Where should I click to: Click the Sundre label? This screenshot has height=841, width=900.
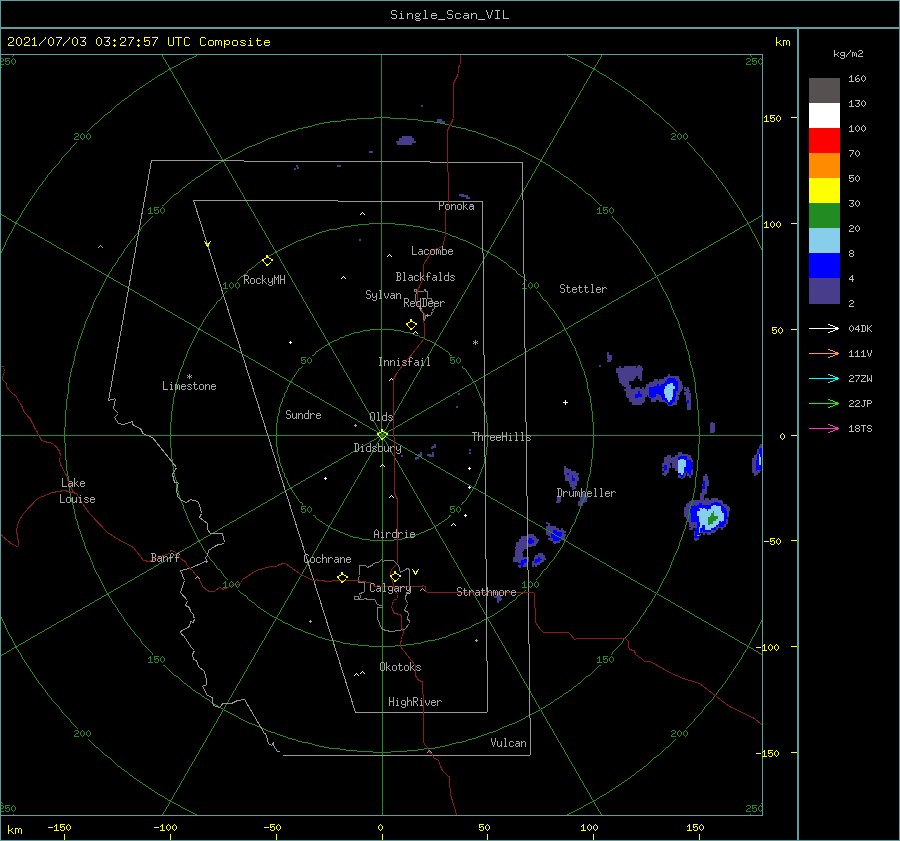(x=303, y=414)
